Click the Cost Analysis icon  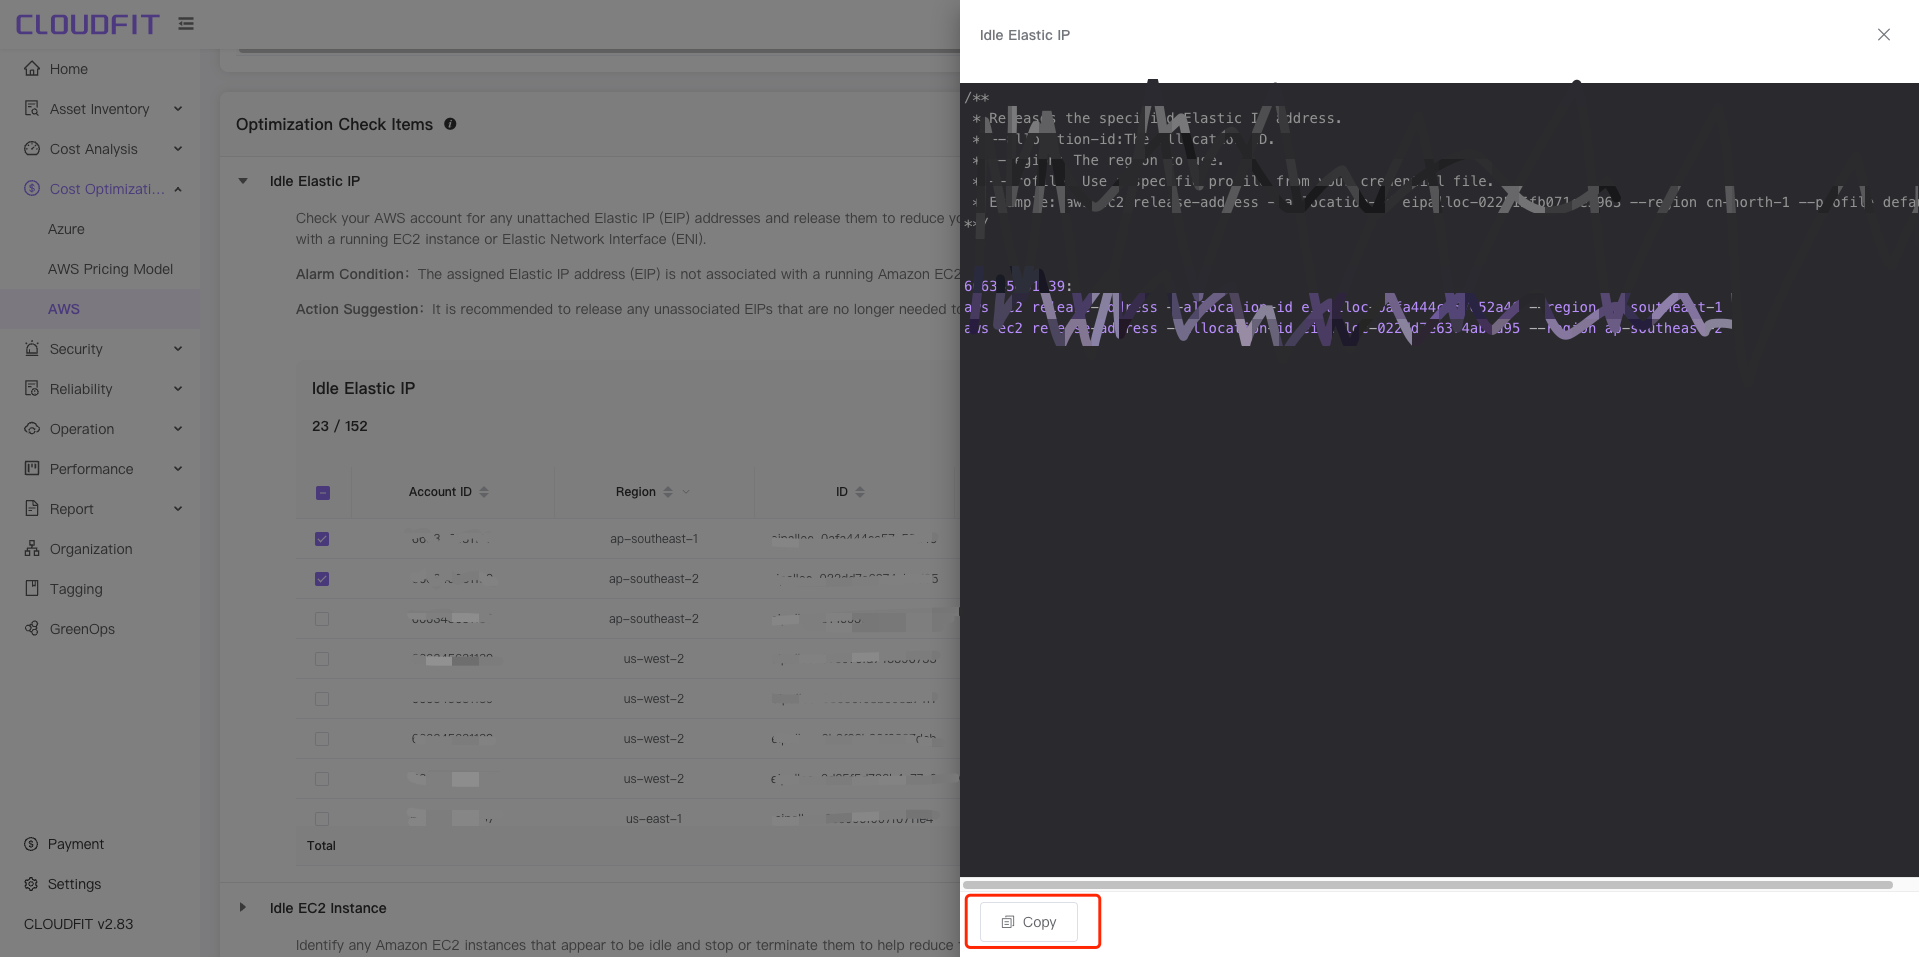tap(32, 148)
